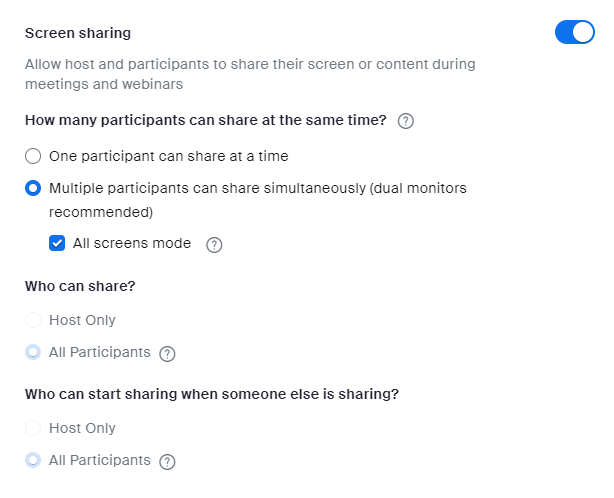The width and height of the screenshot is (614, 498).
Task: Click the 'One participant can share at a time' label
Action: (x=168, y=156)
